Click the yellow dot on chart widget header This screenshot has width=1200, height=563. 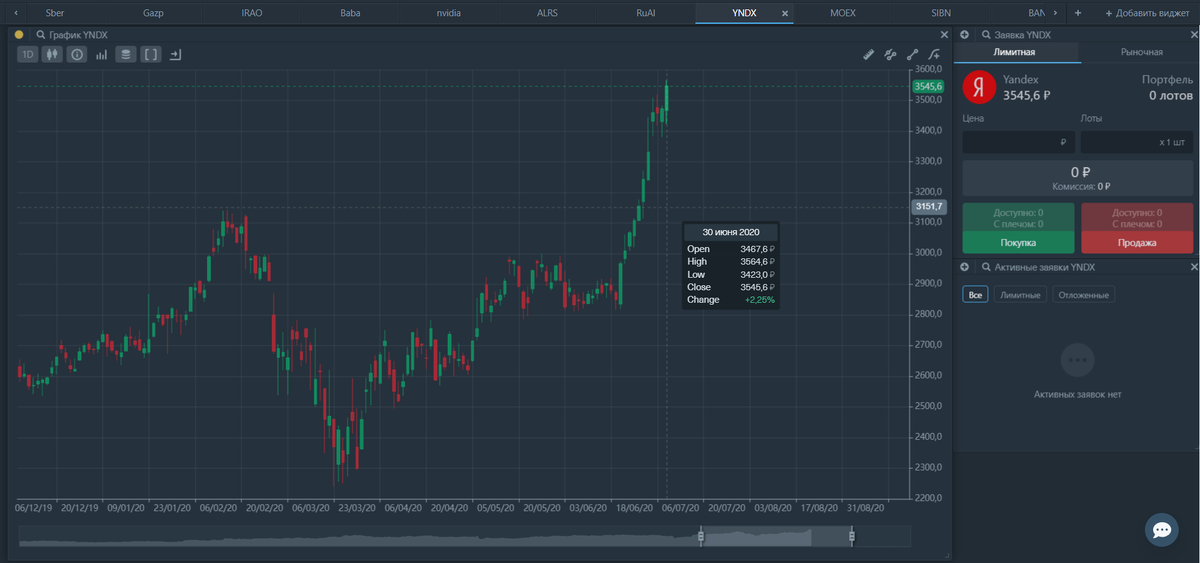(19, 34)
